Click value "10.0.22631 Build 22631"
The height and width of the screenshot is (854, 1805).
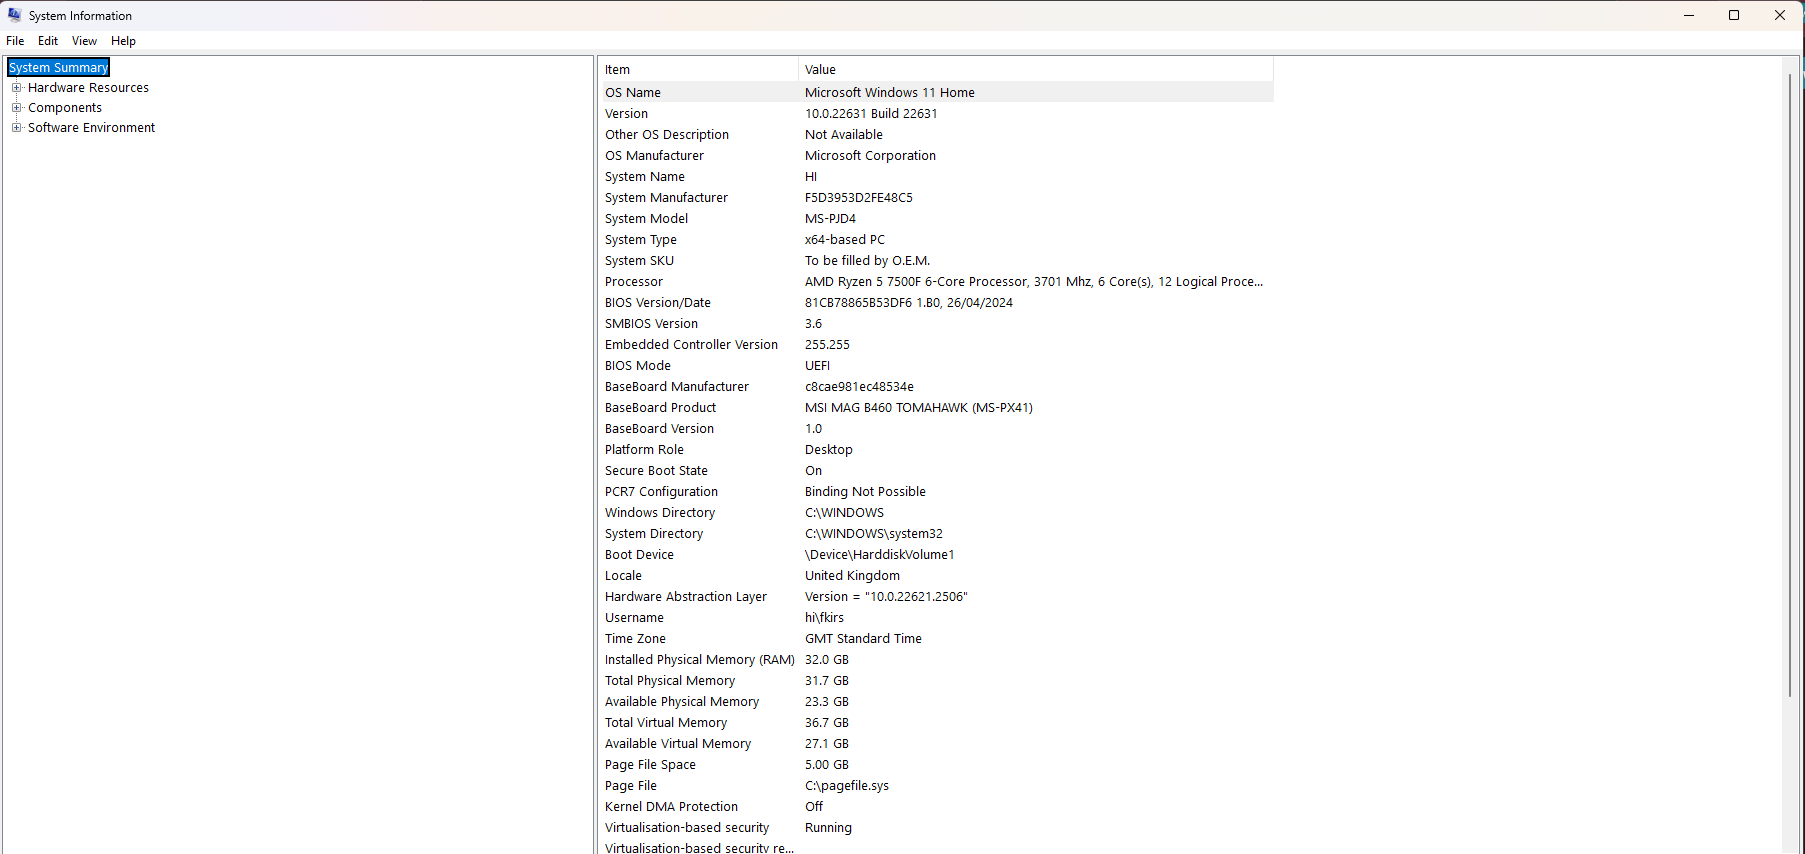[x=871, y=113]
